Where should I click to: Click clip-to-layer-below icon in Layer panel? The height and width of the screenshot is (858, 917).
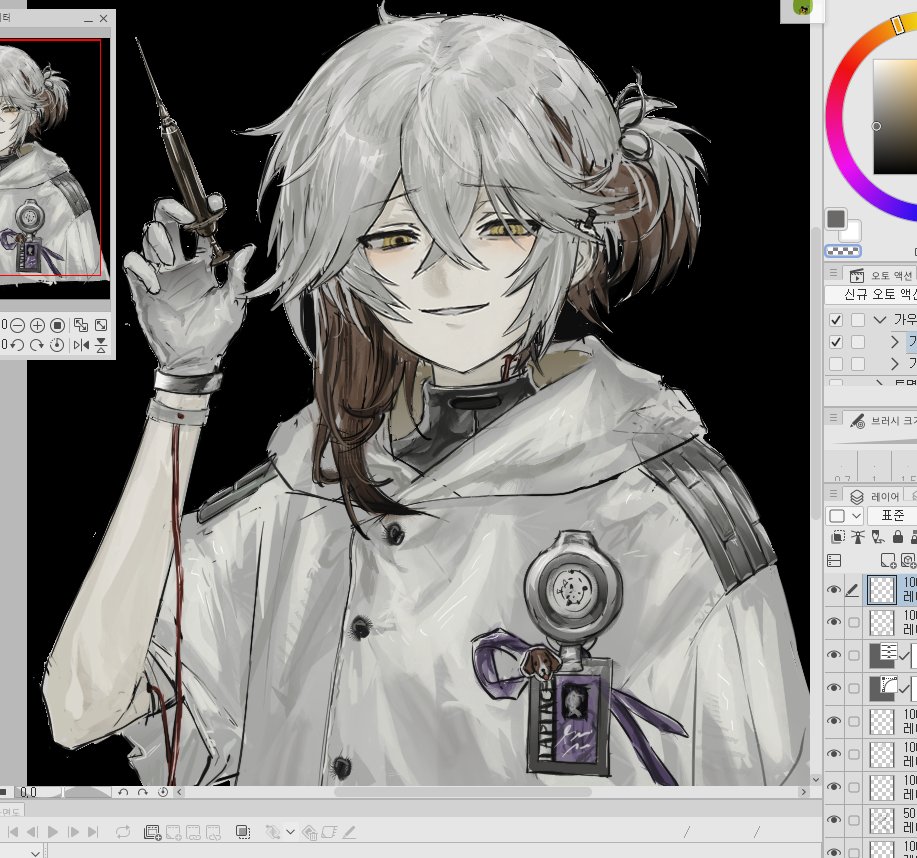click(837, 537)
